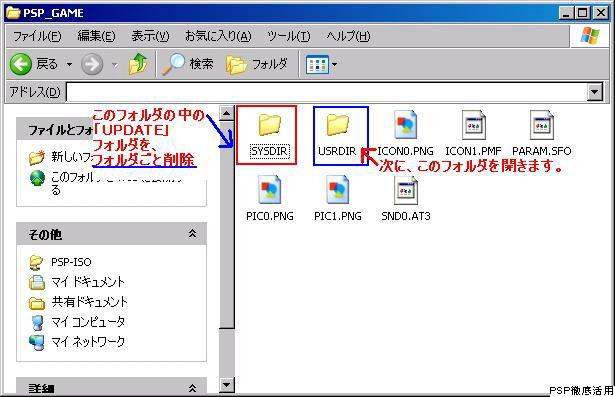The image size is (615, 397).
Task: Click the task pane scrollbar up arrow
Action: click(226, 113)
